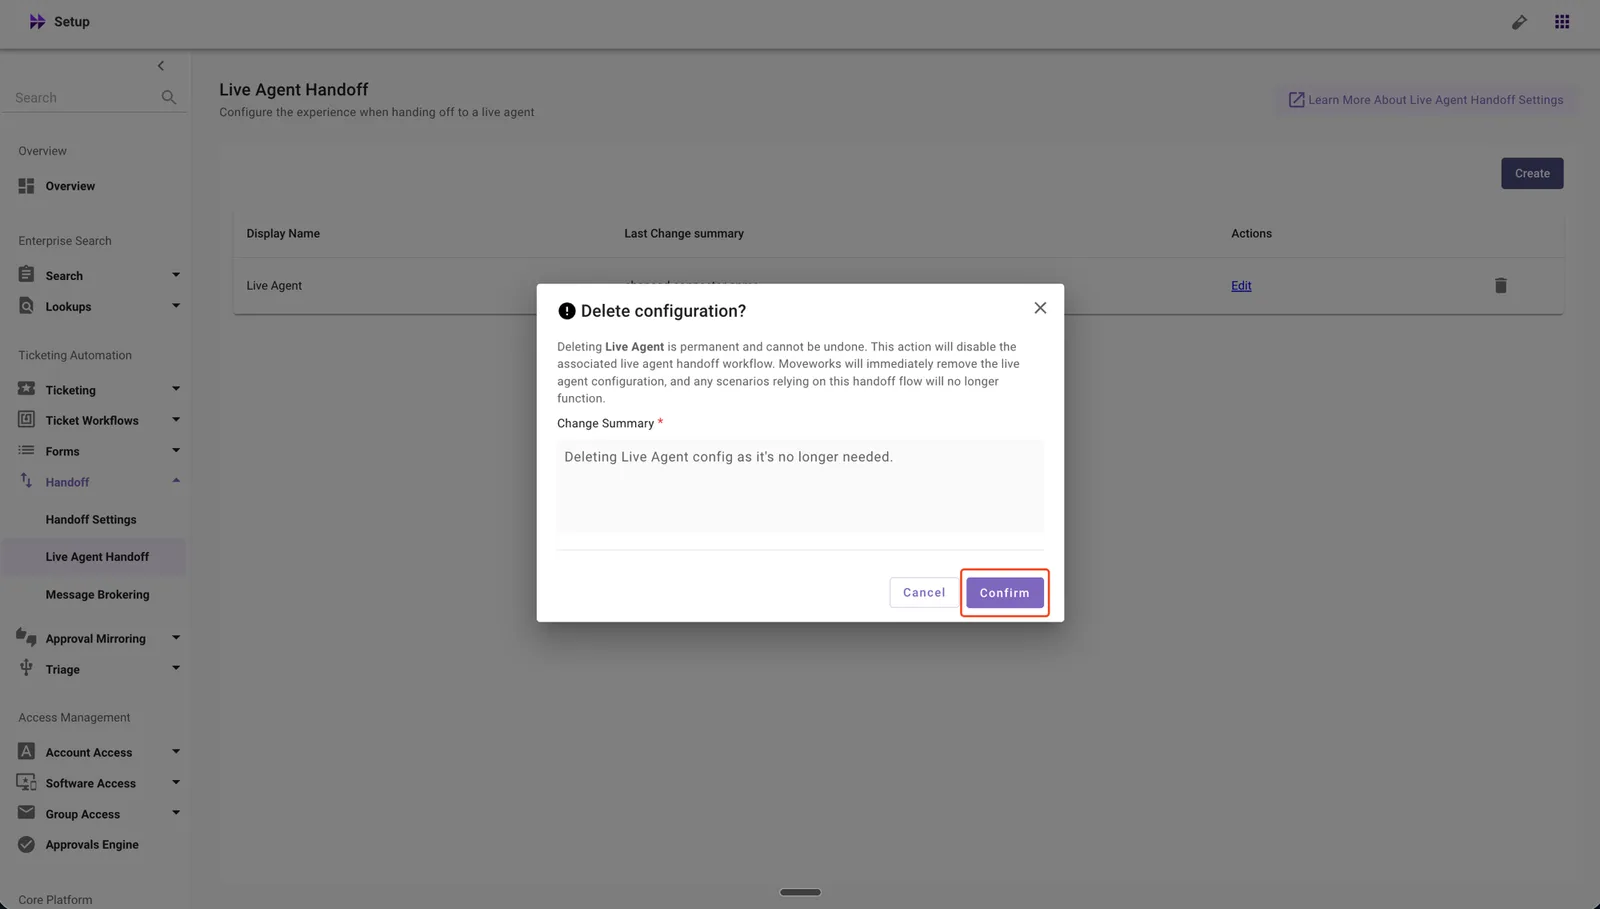The width and height of the screenshot is (1600, 909).
Task: Click the Account Access icon
Action: pos(26,751)
